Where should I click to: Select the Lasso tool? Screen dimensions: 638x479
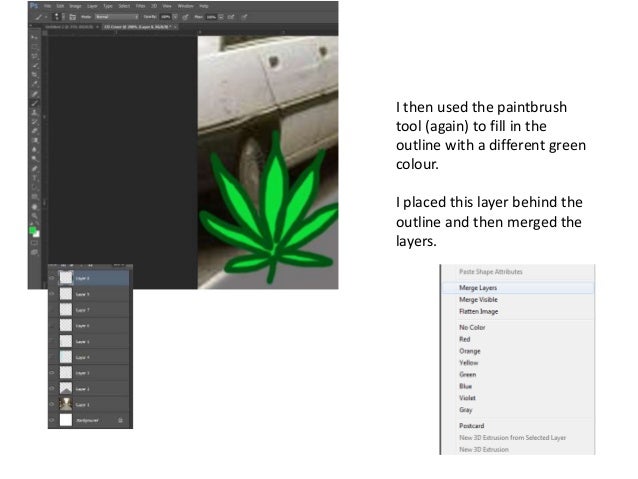pyautogui.click(x=35, y=56)
